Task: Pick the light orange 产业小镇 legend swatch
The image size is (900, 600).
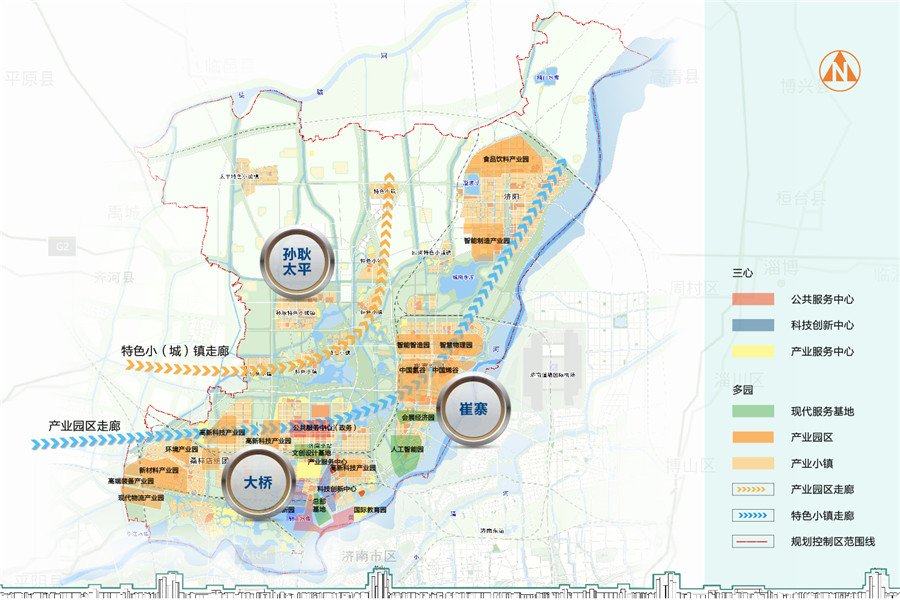Action: point(753,463)
